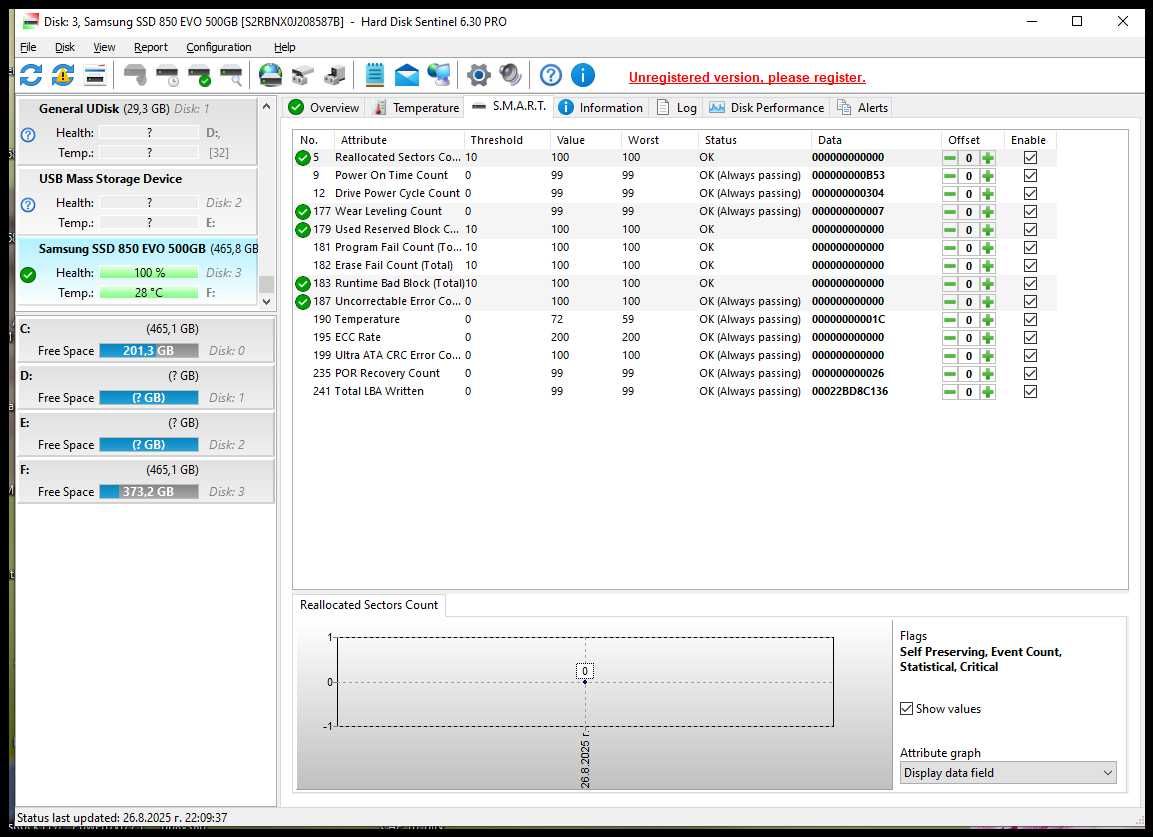The image size is (1153, 837).
Task: Toggle Enable checkbox for Total LBA Written
Action: (1030, 391)
